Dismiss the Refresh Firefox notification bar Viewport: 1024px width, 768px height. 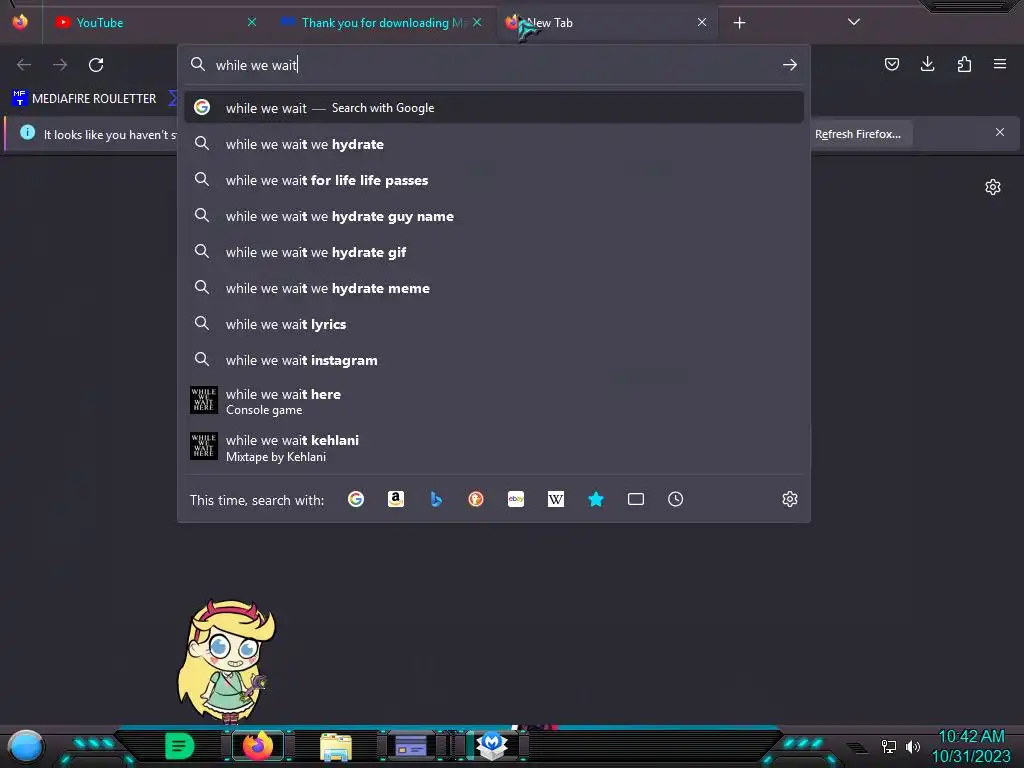[1000, 132]
